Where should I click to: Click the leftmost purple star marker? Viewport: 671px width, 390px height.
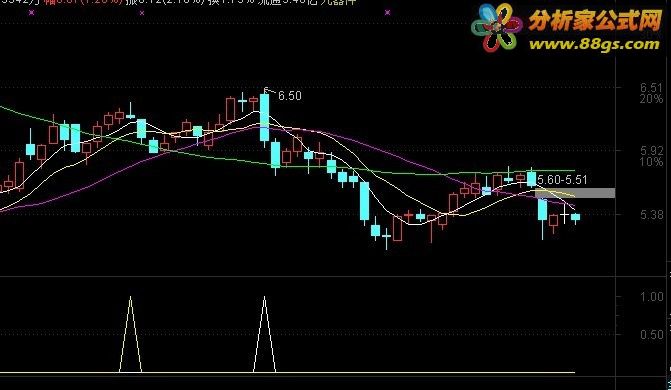click(x=31, y=13)
